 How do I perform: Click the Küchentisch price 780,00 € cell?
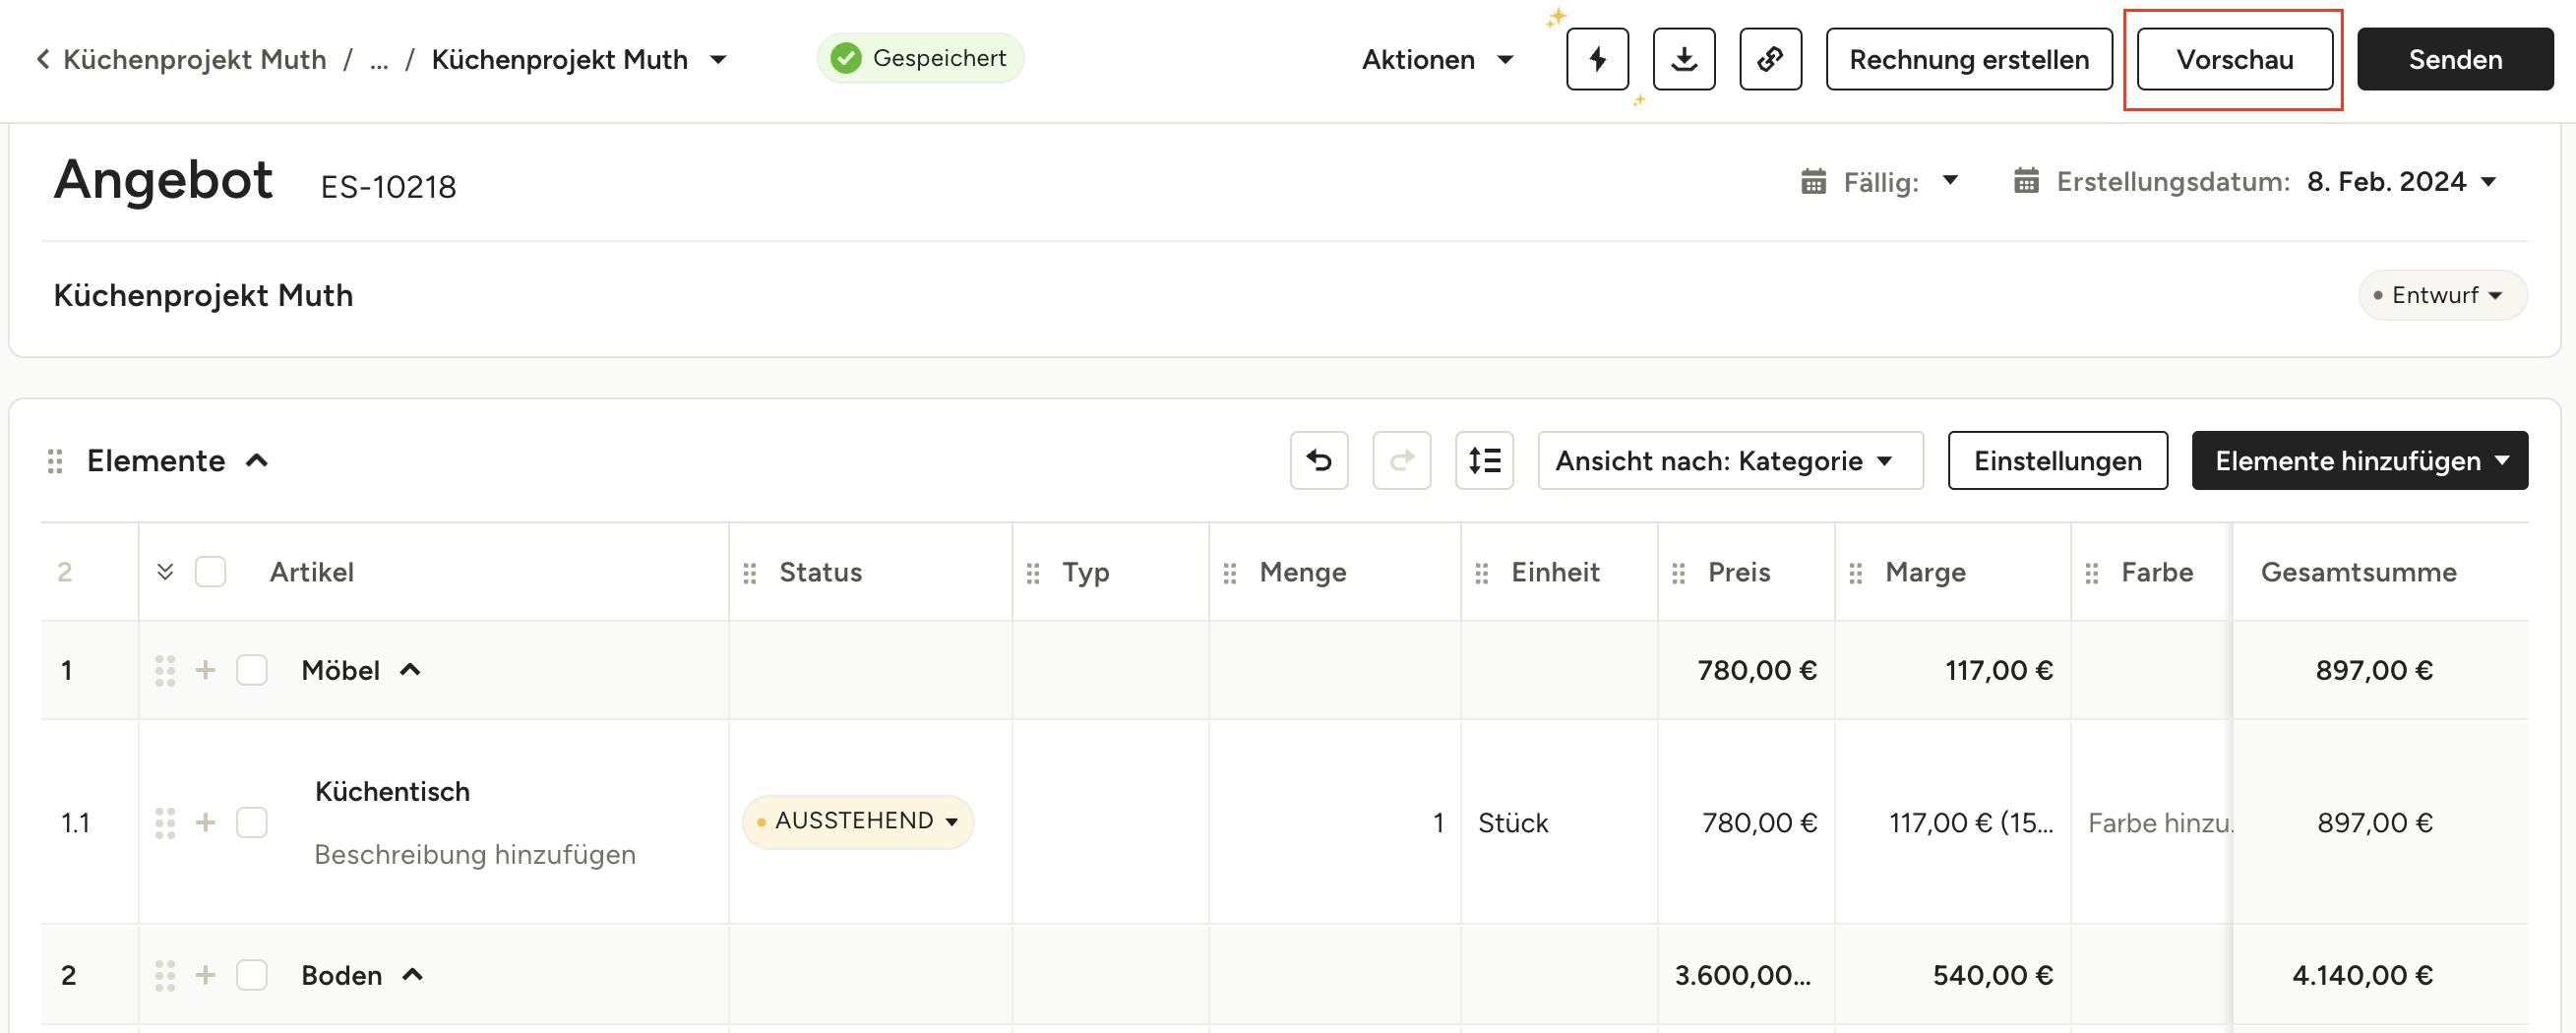click(1746, 823)
